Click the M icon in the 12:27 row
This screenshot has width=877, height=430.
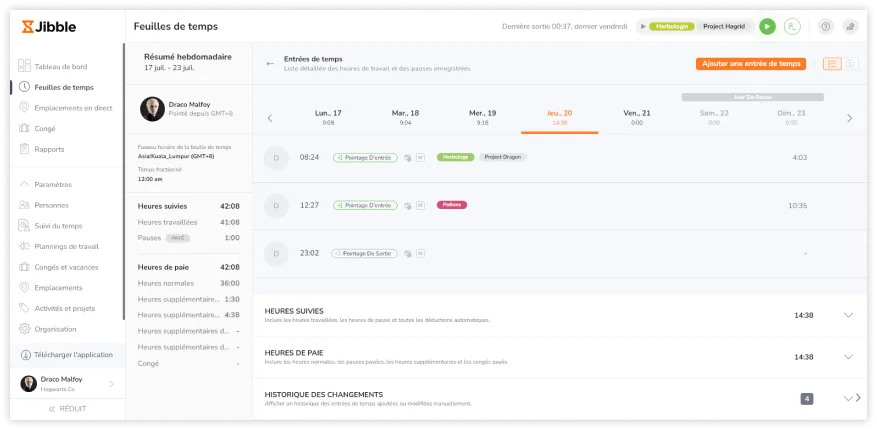[x=421, y=205]
